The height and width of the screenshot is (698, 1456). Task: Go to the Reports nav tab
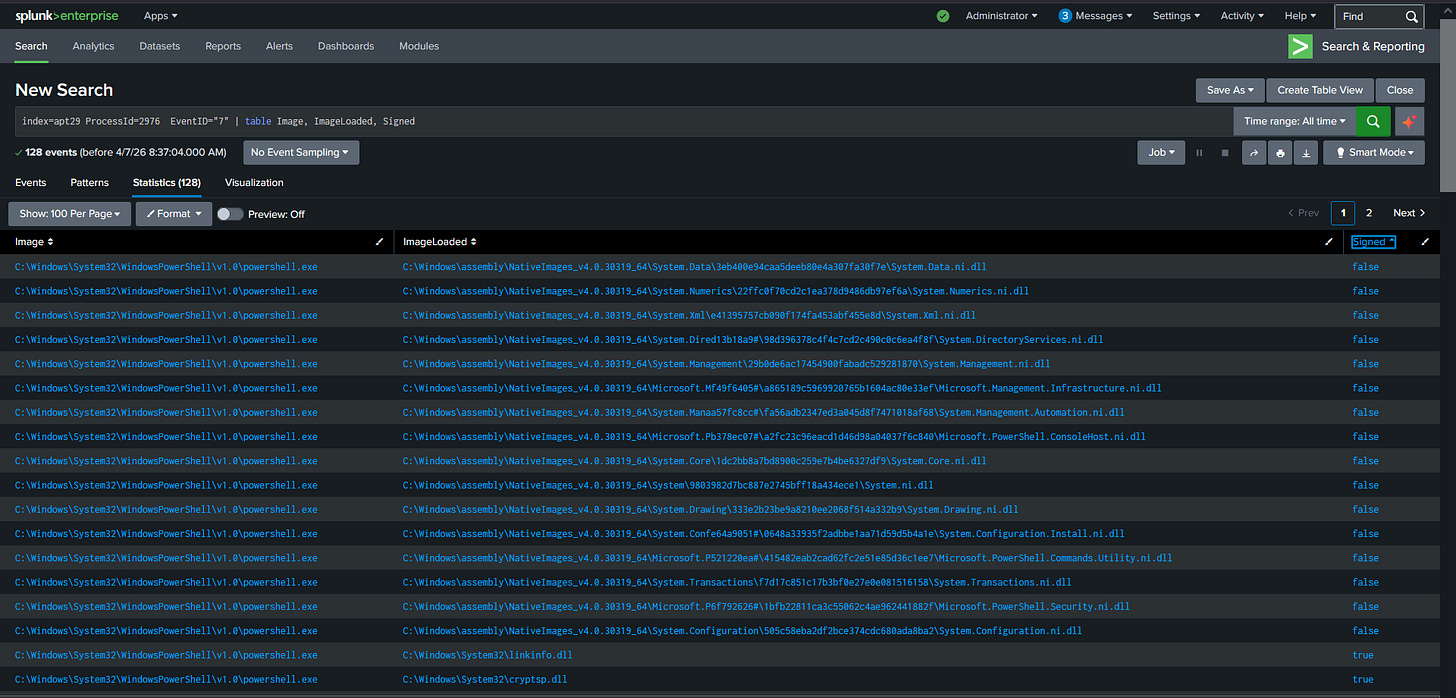pos(223,46)
